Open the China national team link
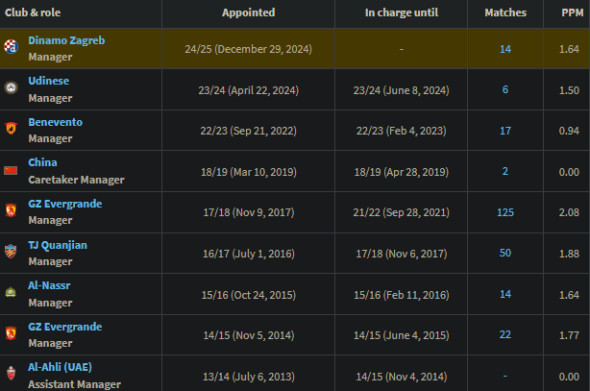This screenshot has width=590, height=391. (43, 163)
